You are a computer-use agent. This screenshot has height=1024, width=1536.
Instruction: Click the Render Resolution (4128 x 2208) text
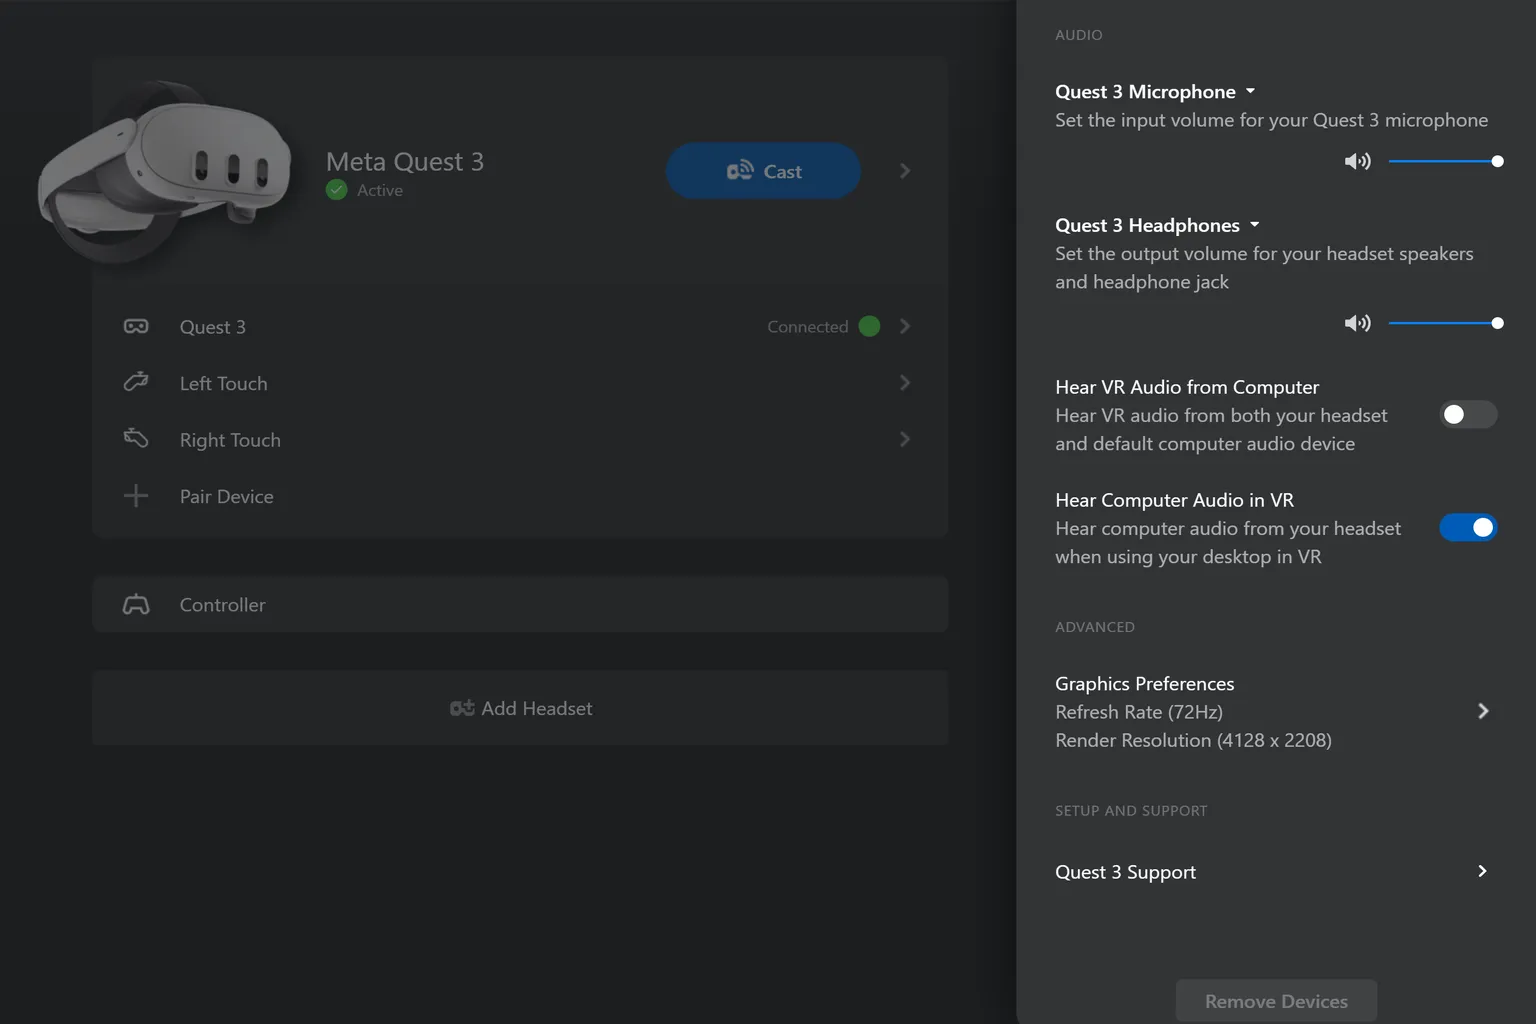coord(1193,740)
